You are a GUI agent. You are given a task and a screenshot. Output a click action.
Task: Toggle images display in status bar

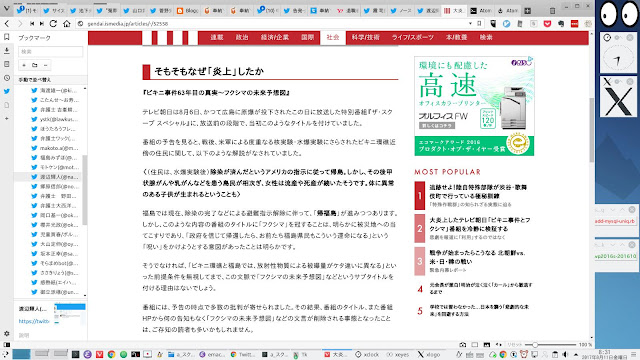click(x=487, y=345)
